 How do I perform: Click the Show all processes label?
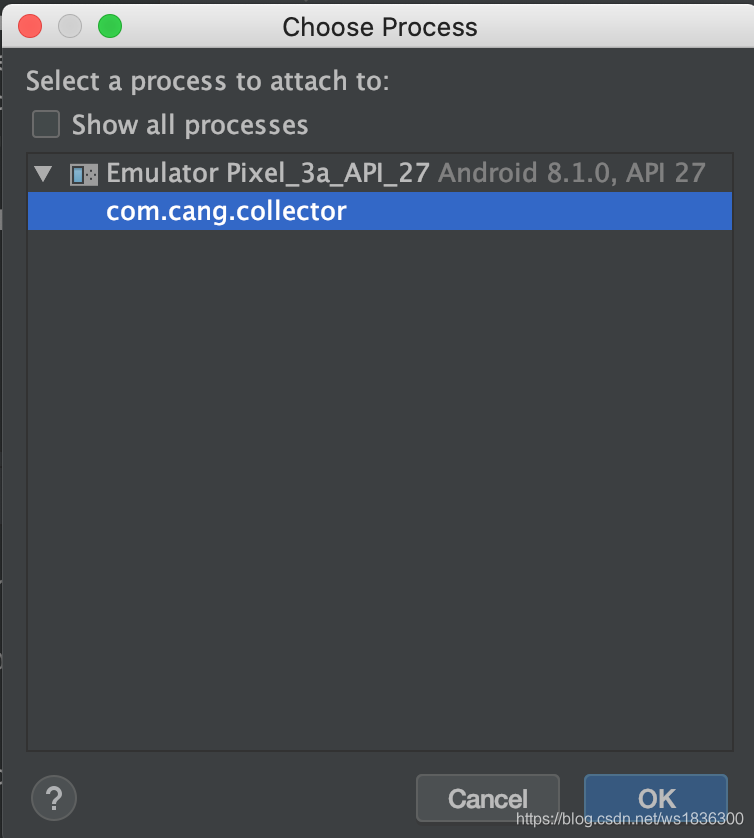(x=189, y=124)
